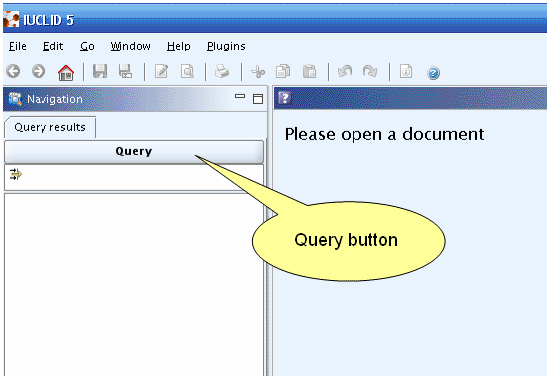
Task: Click the Print icon in toolbar
Action: [x=222, y=72]
